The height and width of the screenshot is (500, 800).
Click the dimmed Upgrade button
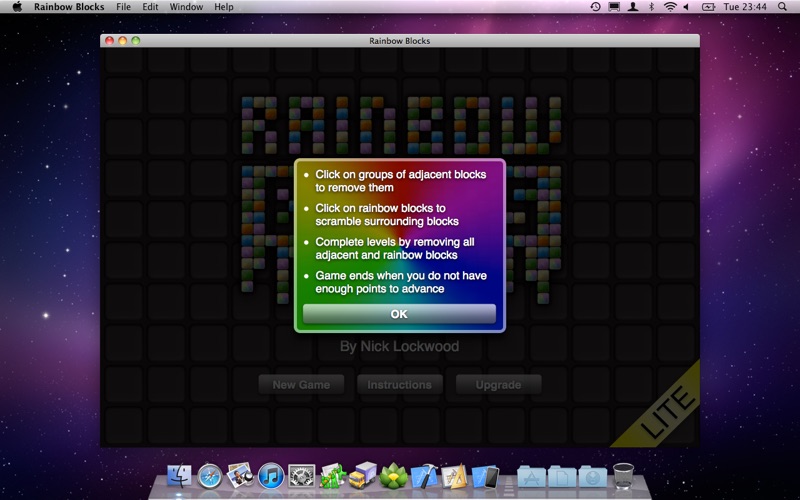pyautogui.click(x=498, y=385)
